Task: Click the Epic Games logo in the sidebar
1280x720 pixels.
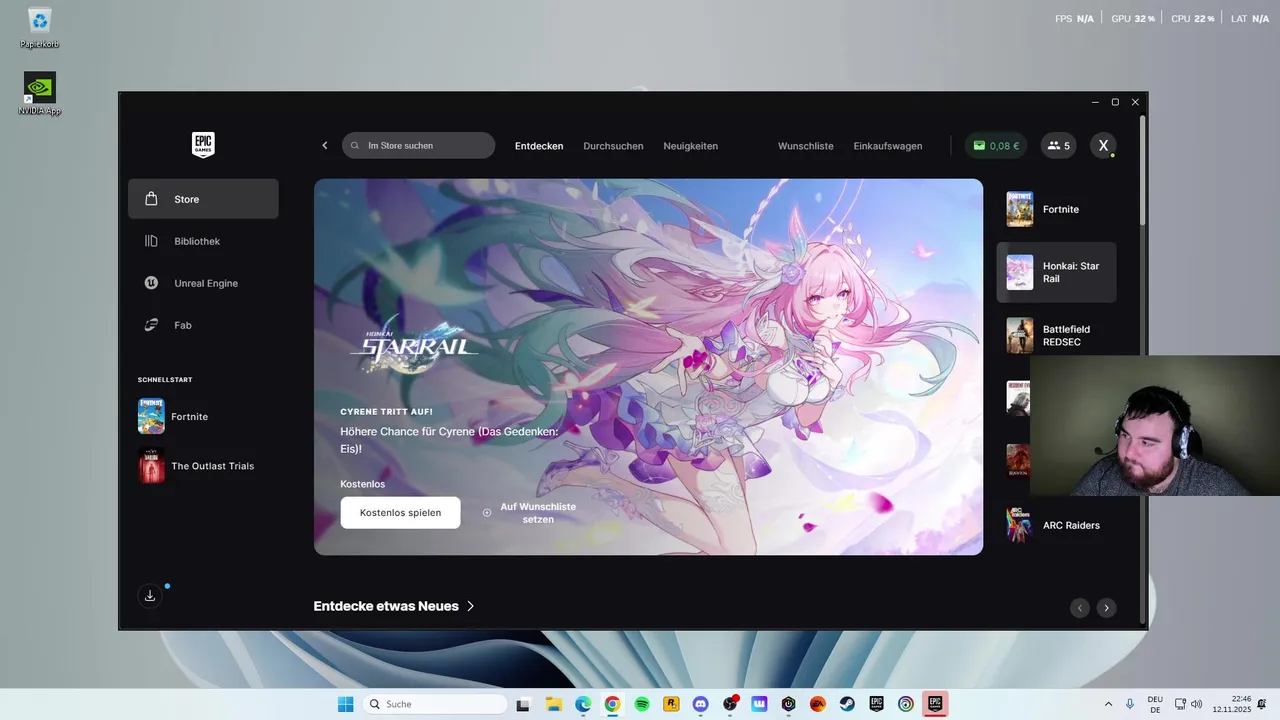Action: pyautogui.click(x=203, y=145)
